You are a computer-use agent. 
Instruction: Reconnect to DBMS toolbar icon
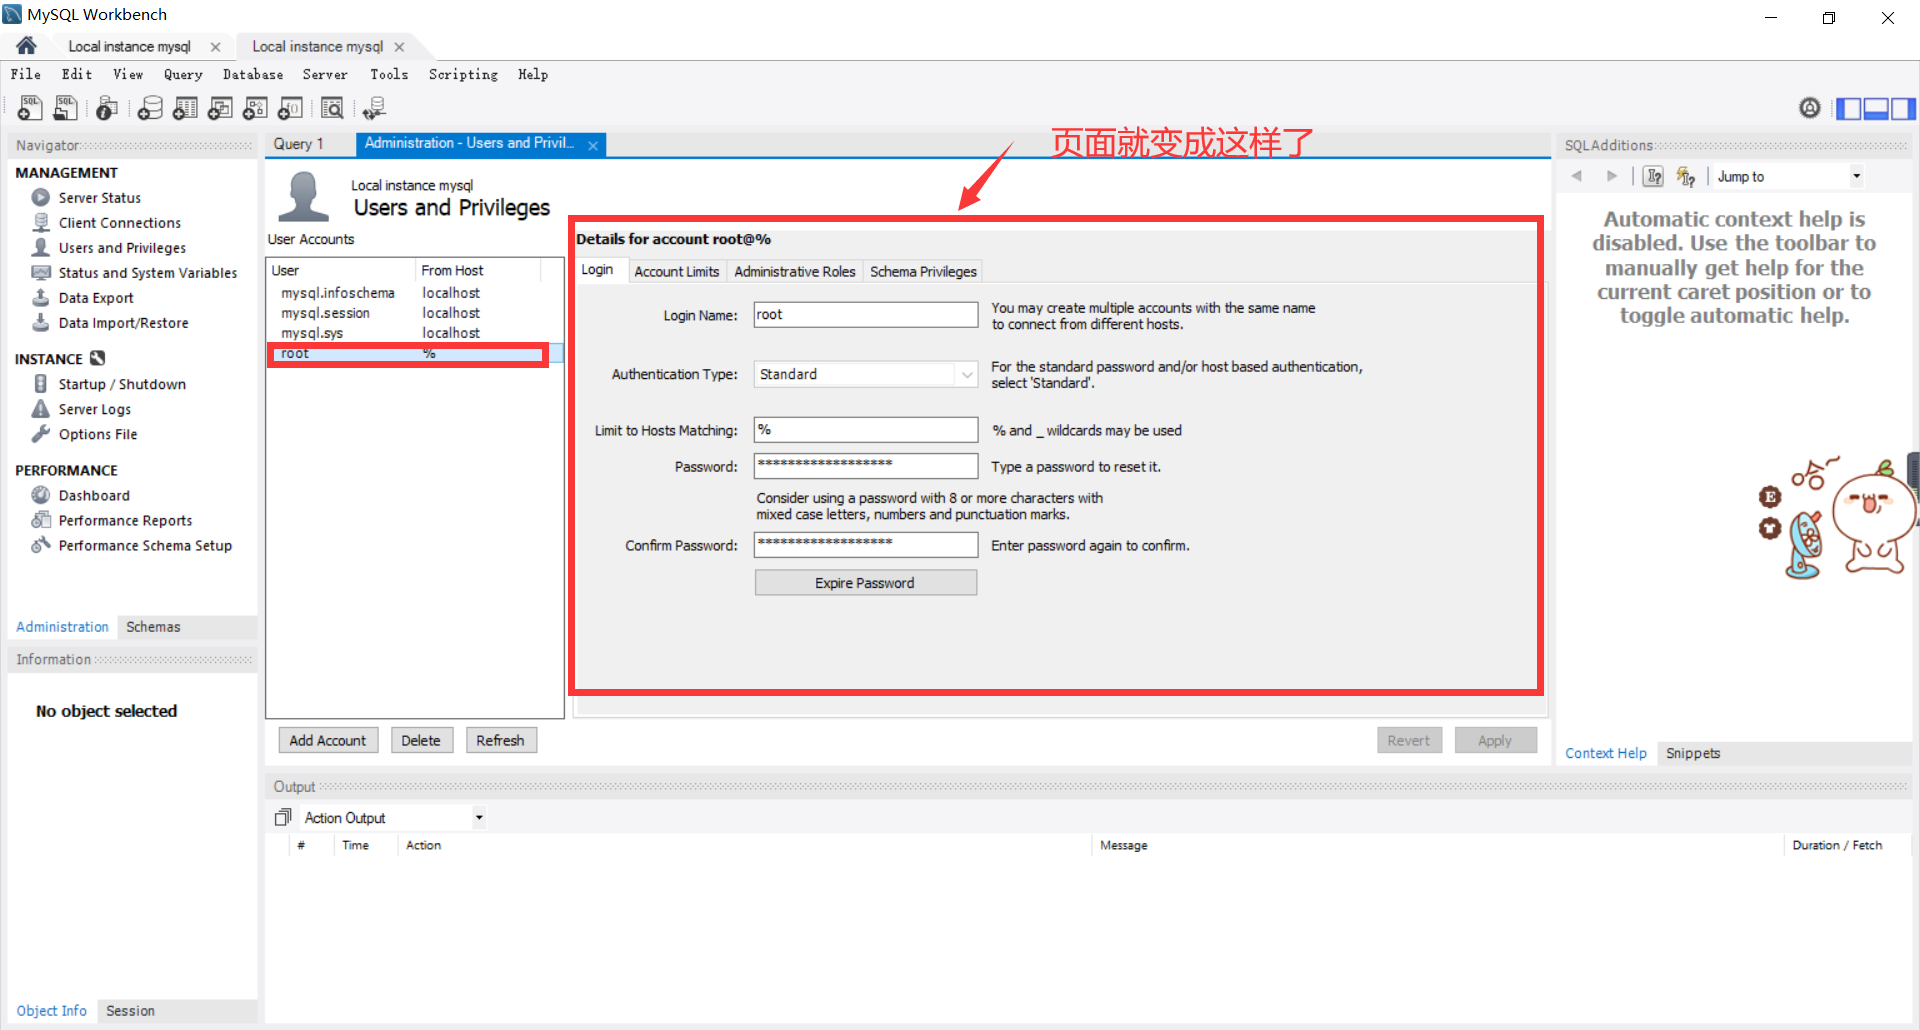point(374,108)
